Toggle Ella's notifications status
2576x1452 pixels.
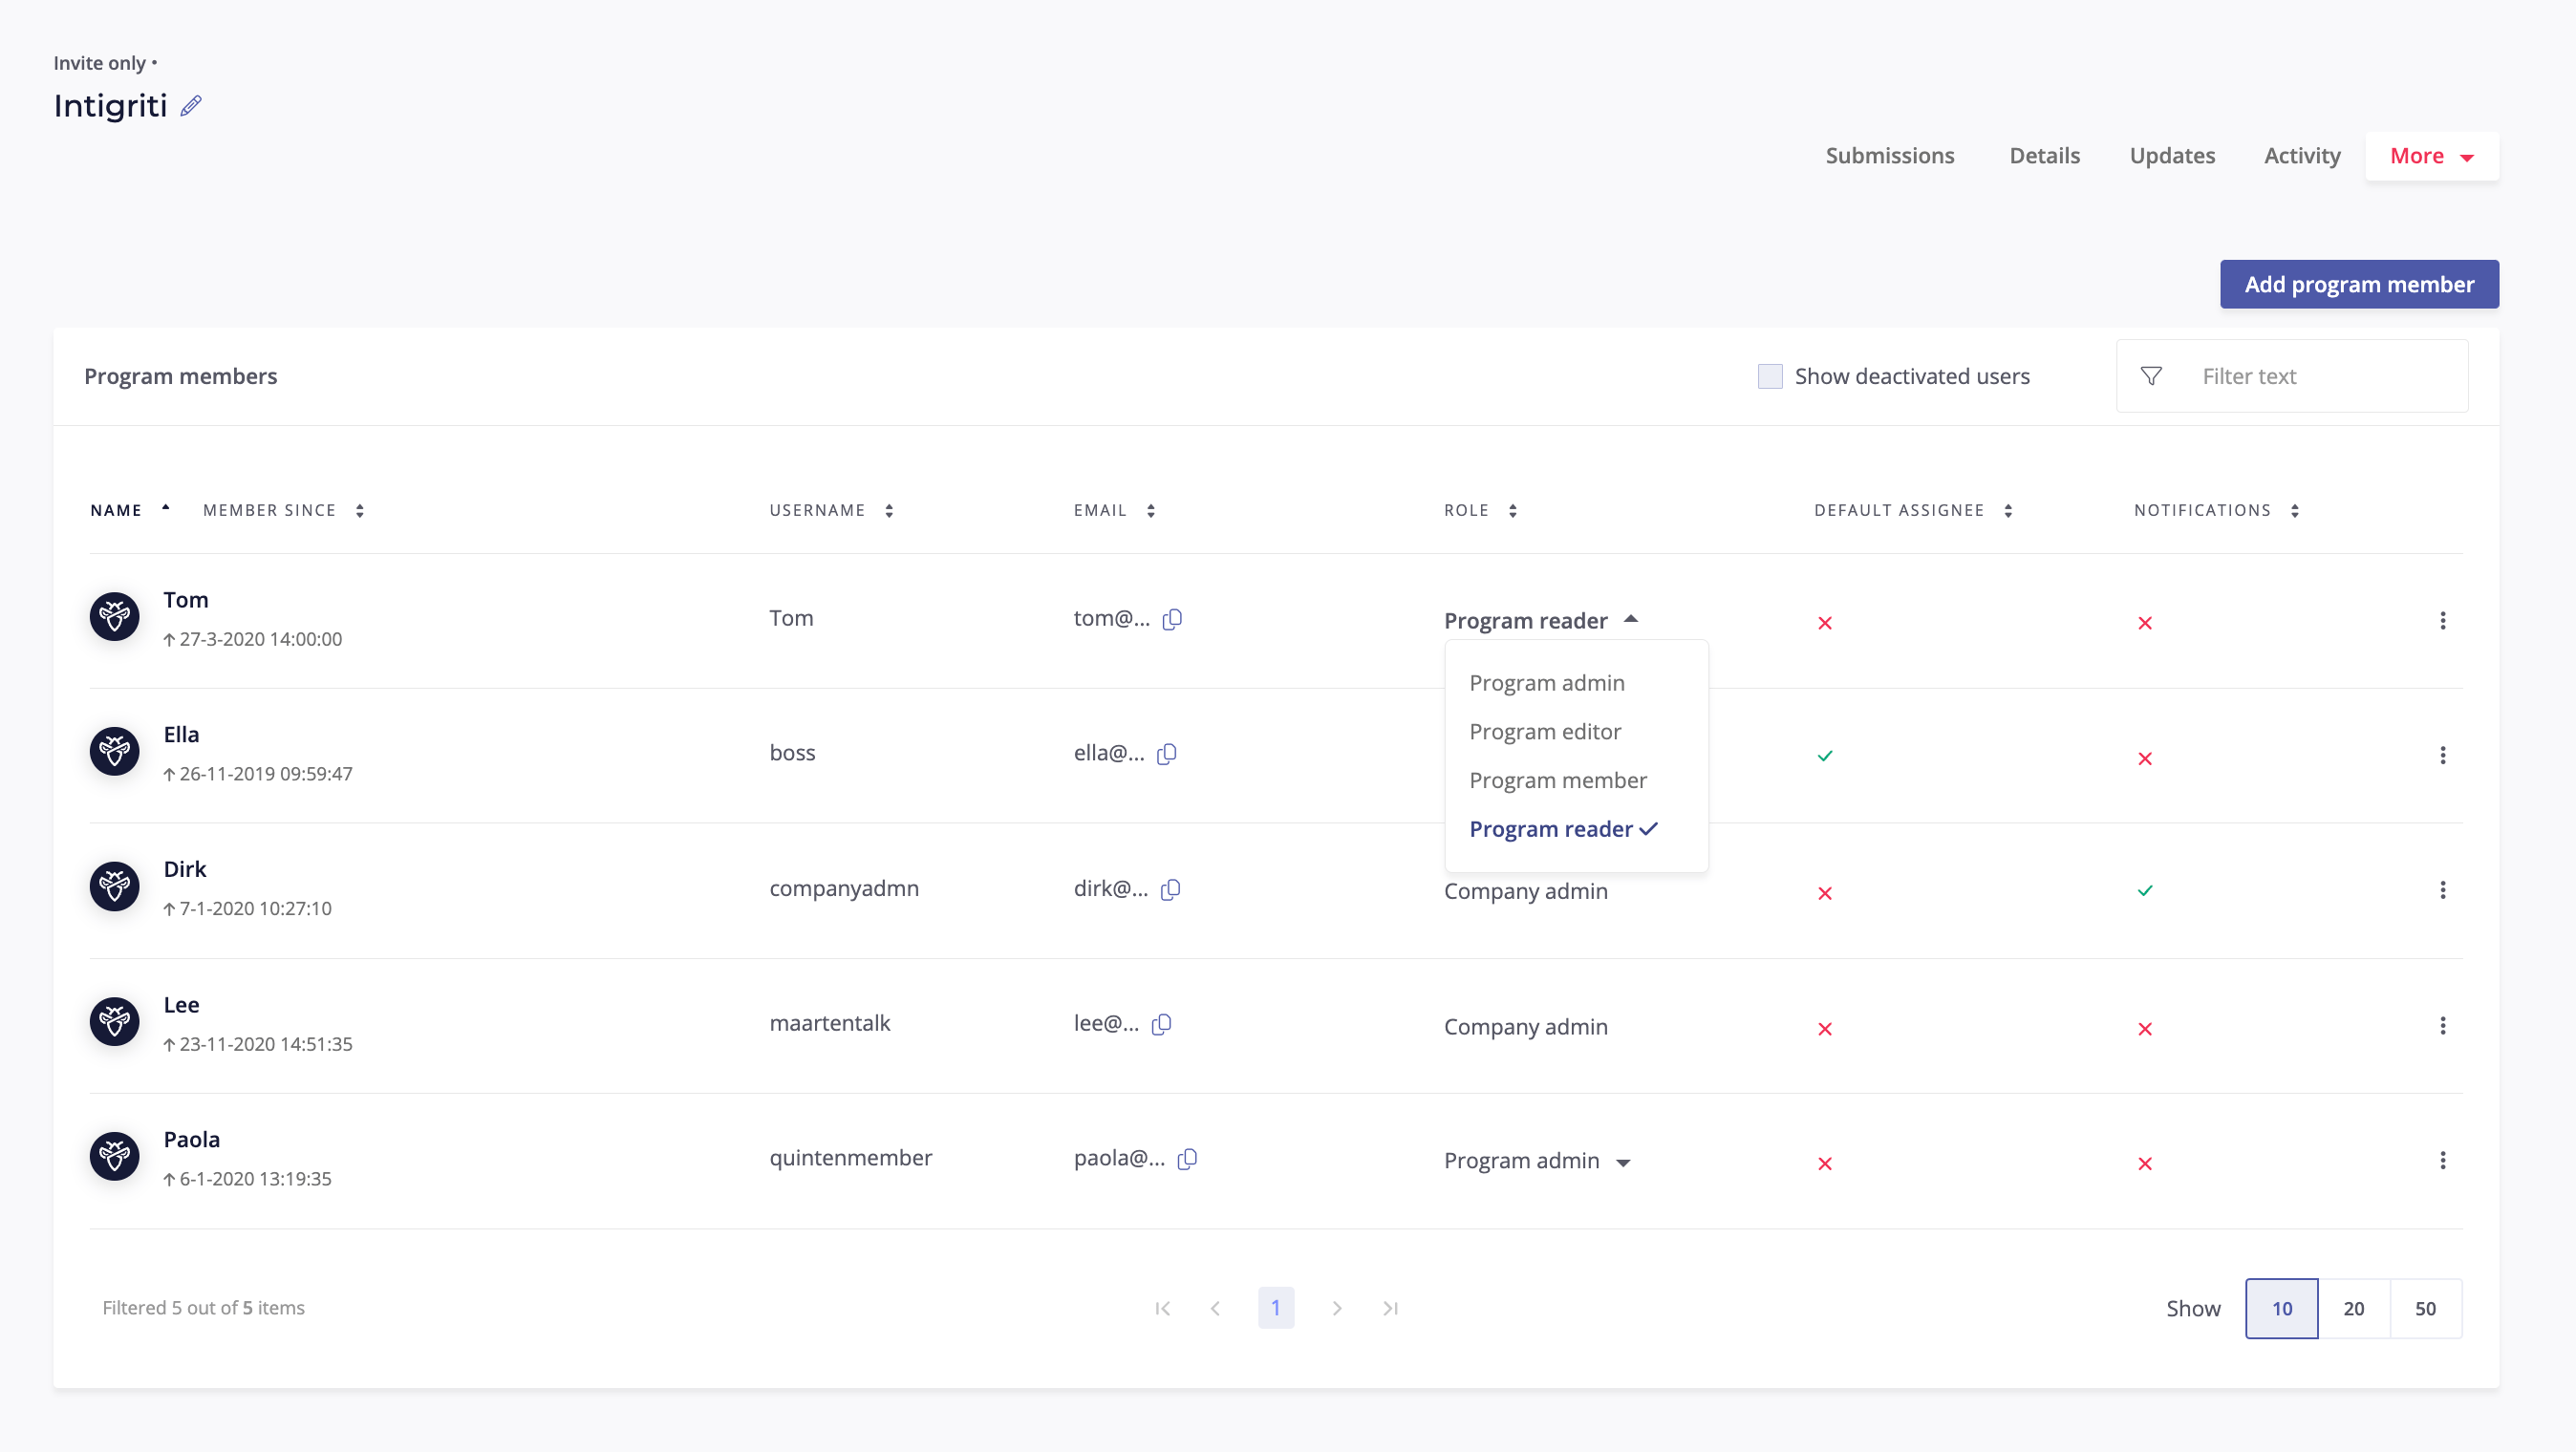(x=2145, y=759)
